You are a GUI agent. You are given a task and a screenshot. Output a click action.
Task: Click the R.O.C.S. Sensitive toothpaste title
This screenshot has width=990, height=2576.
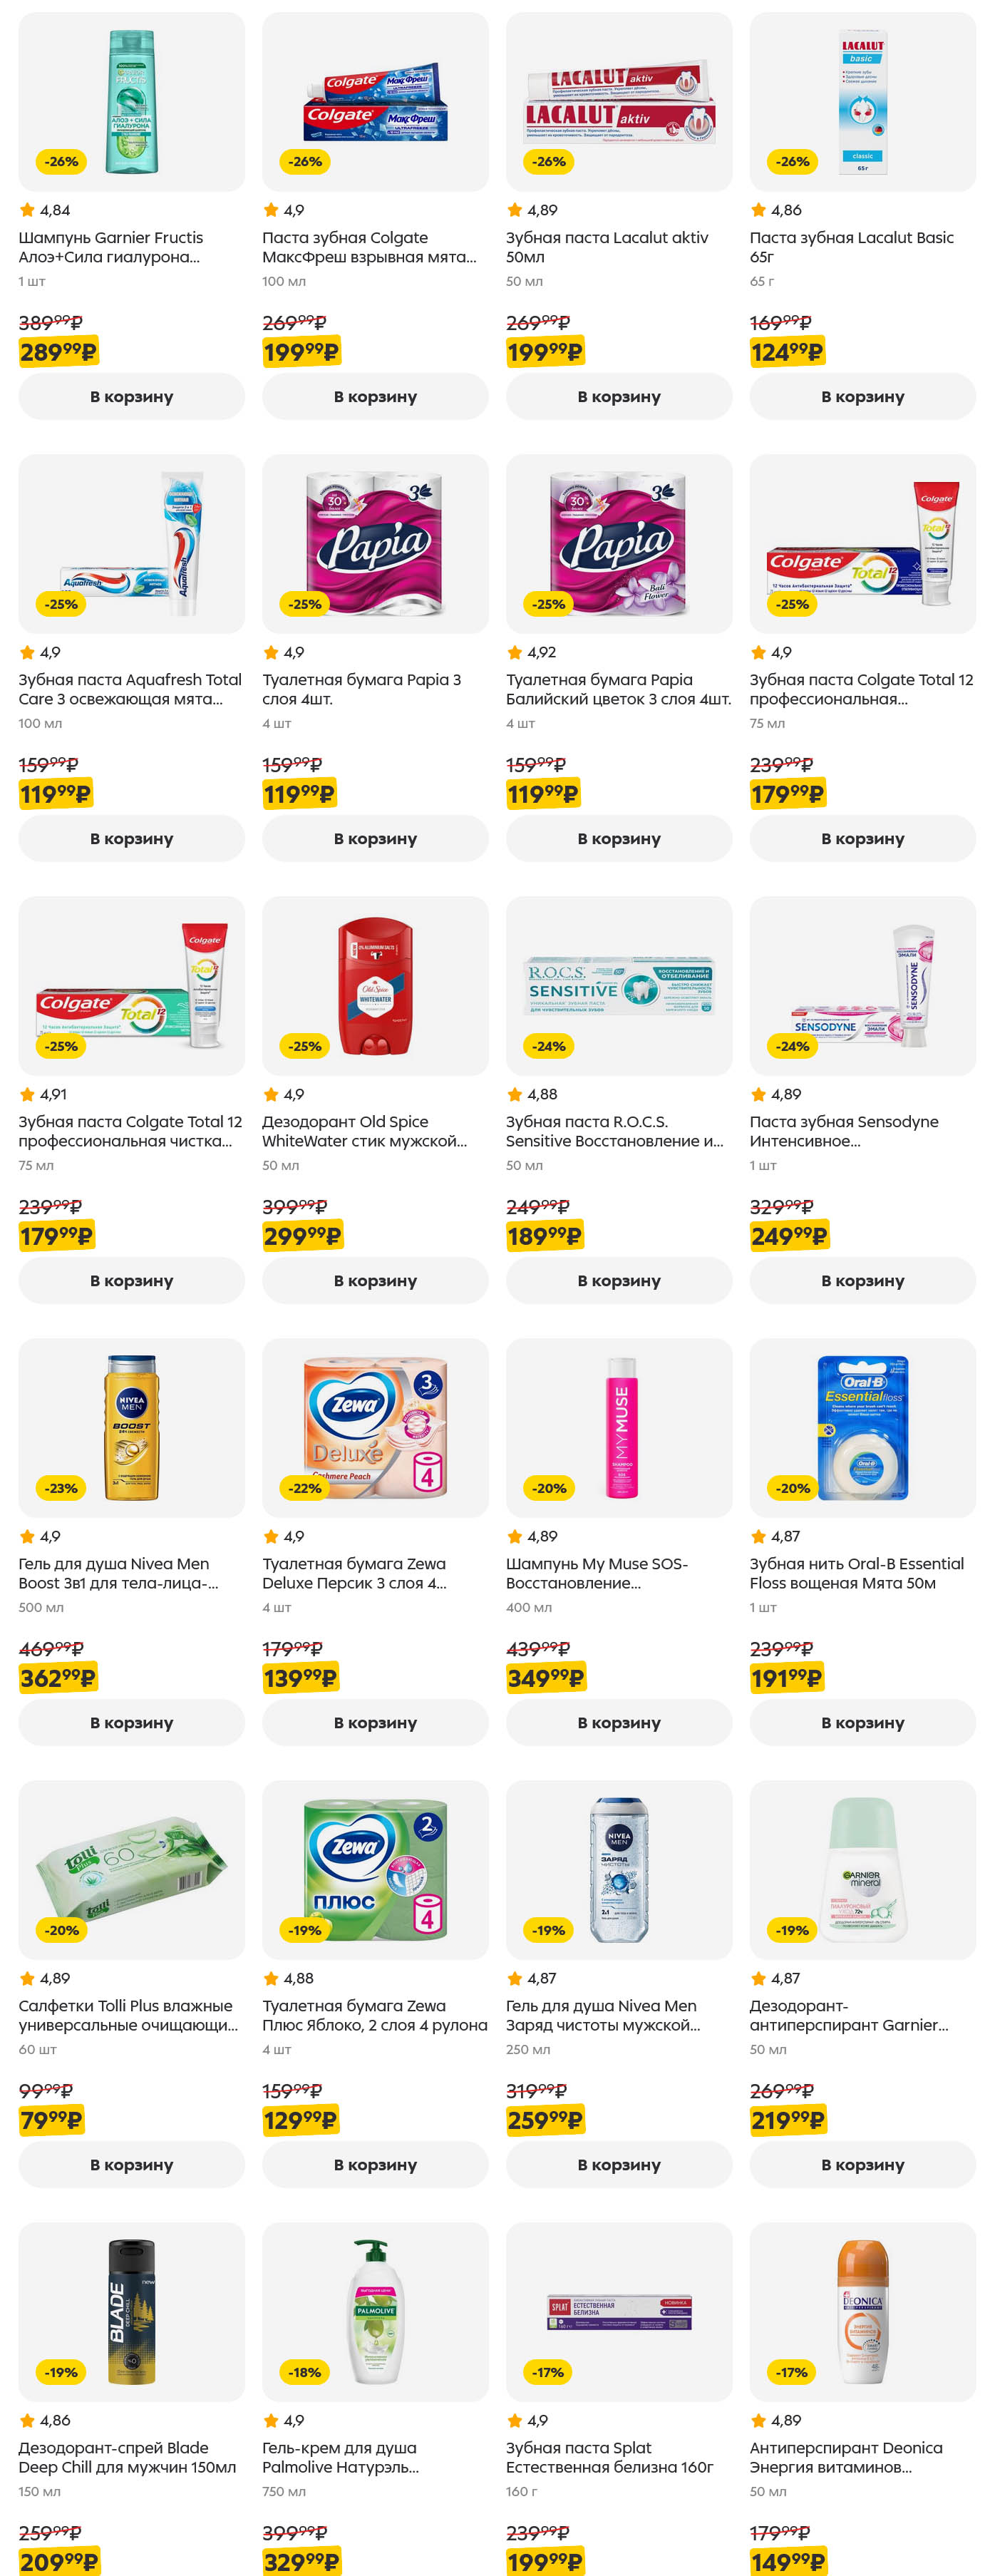click(614, 1131)
